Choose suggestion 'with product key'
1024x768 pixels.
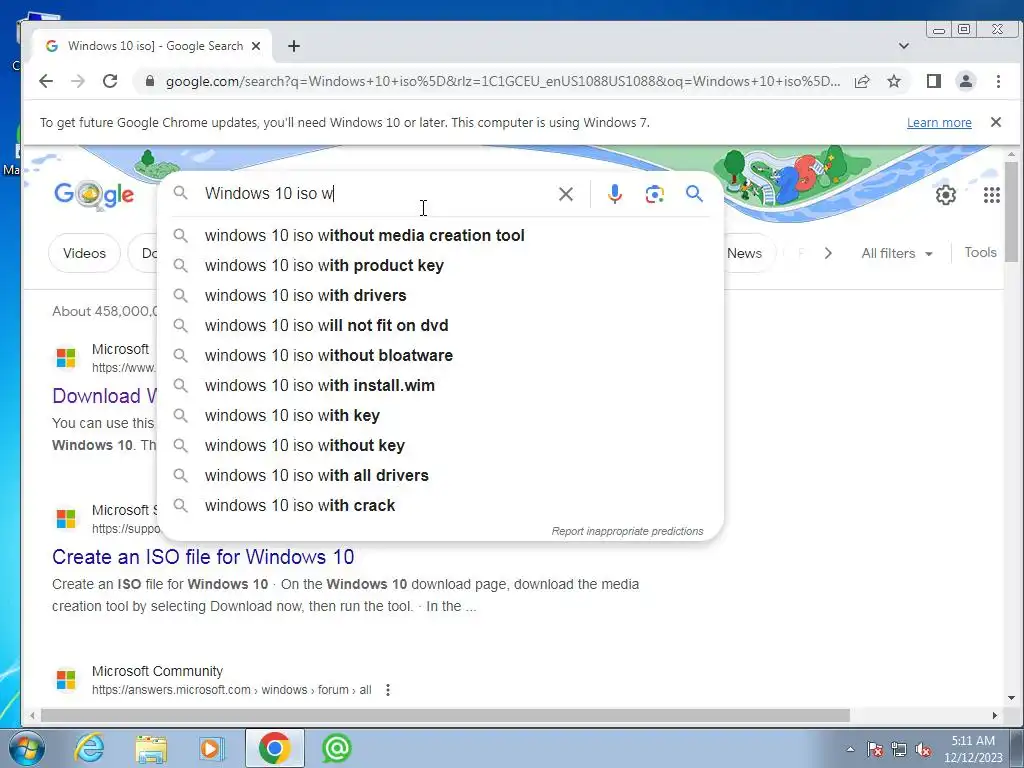pos(441,266)
